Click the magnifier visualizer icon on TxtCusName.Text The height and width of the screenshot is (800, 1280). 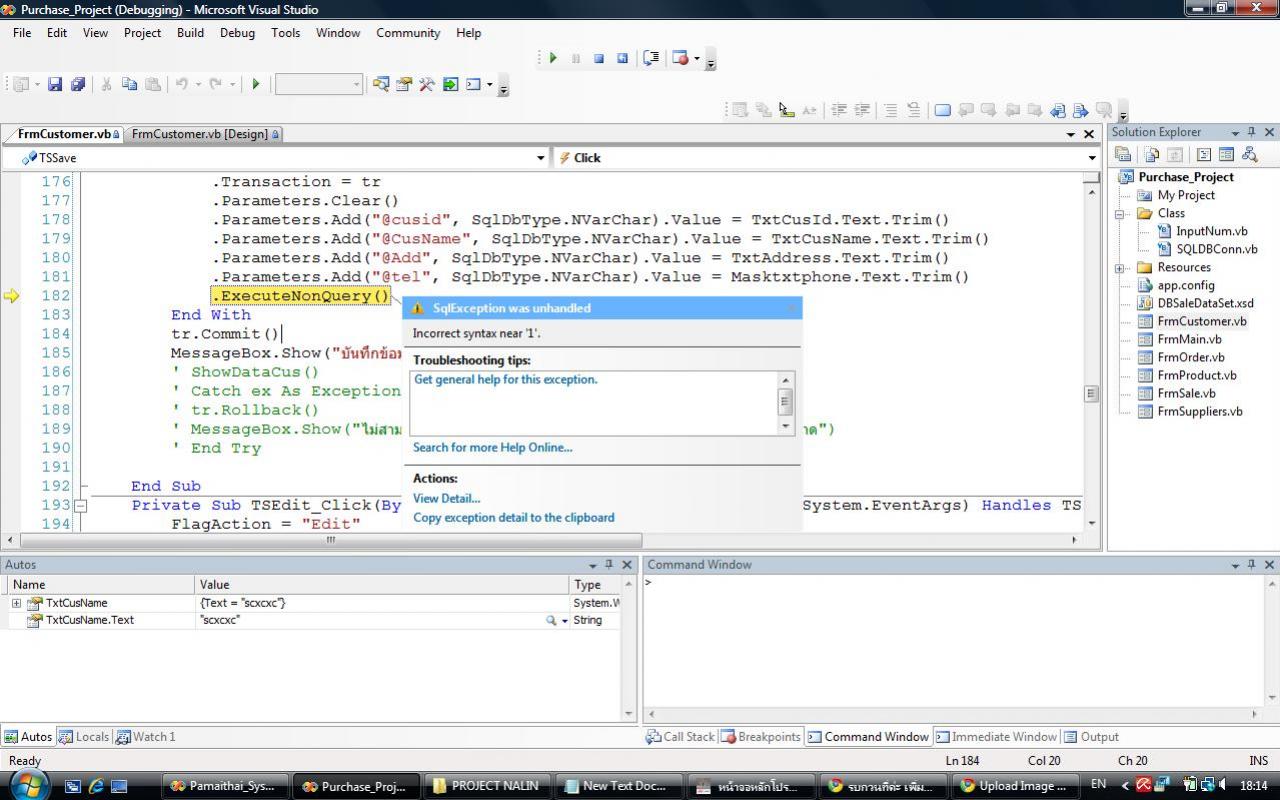(551, 620)
